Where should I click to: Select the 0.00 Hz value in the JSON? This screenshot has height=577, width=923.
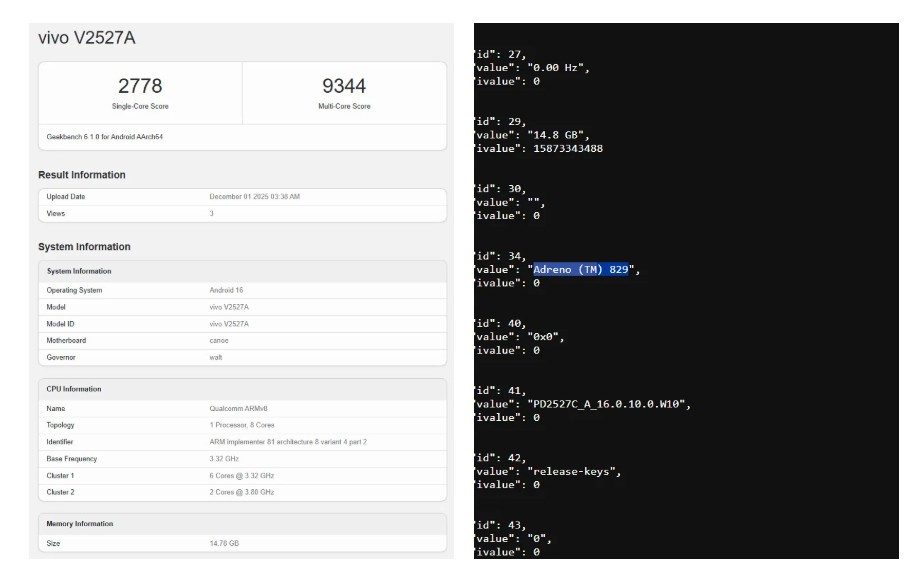click(563, 68)
